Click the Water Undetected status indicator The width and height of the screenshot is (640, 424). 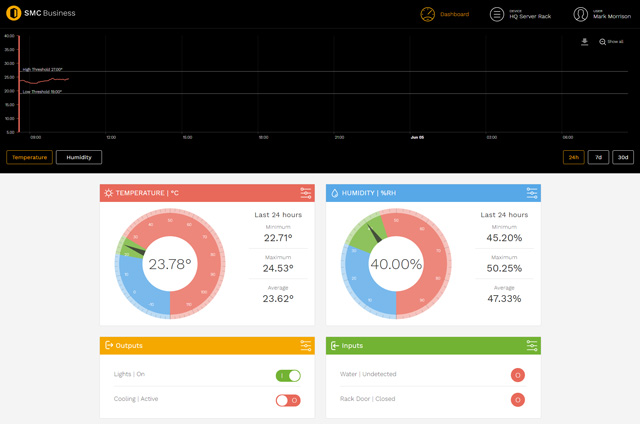518,375
